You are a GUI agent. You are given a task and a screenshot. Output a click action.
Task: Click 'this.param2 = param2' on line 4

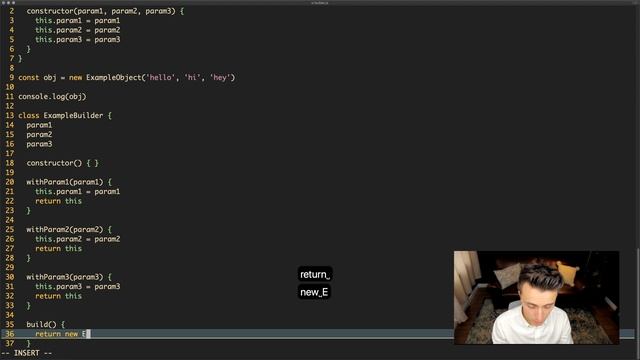[x=78, y=30]
